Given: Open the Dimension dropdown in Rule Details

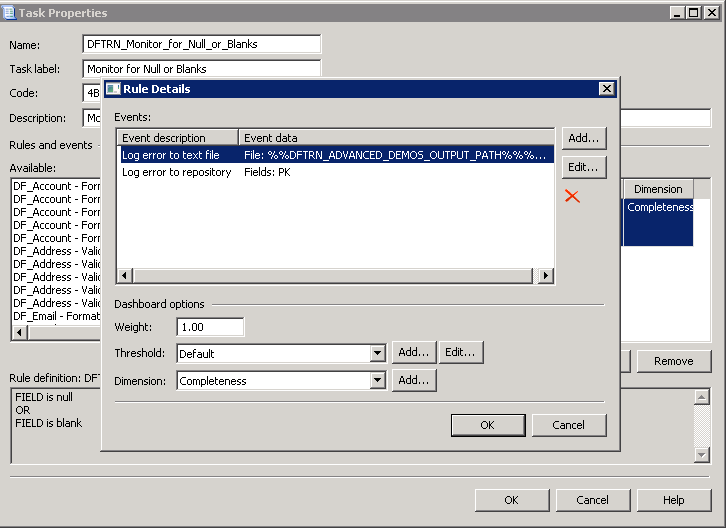Looking at the screenshot, I should pos(378,381).
